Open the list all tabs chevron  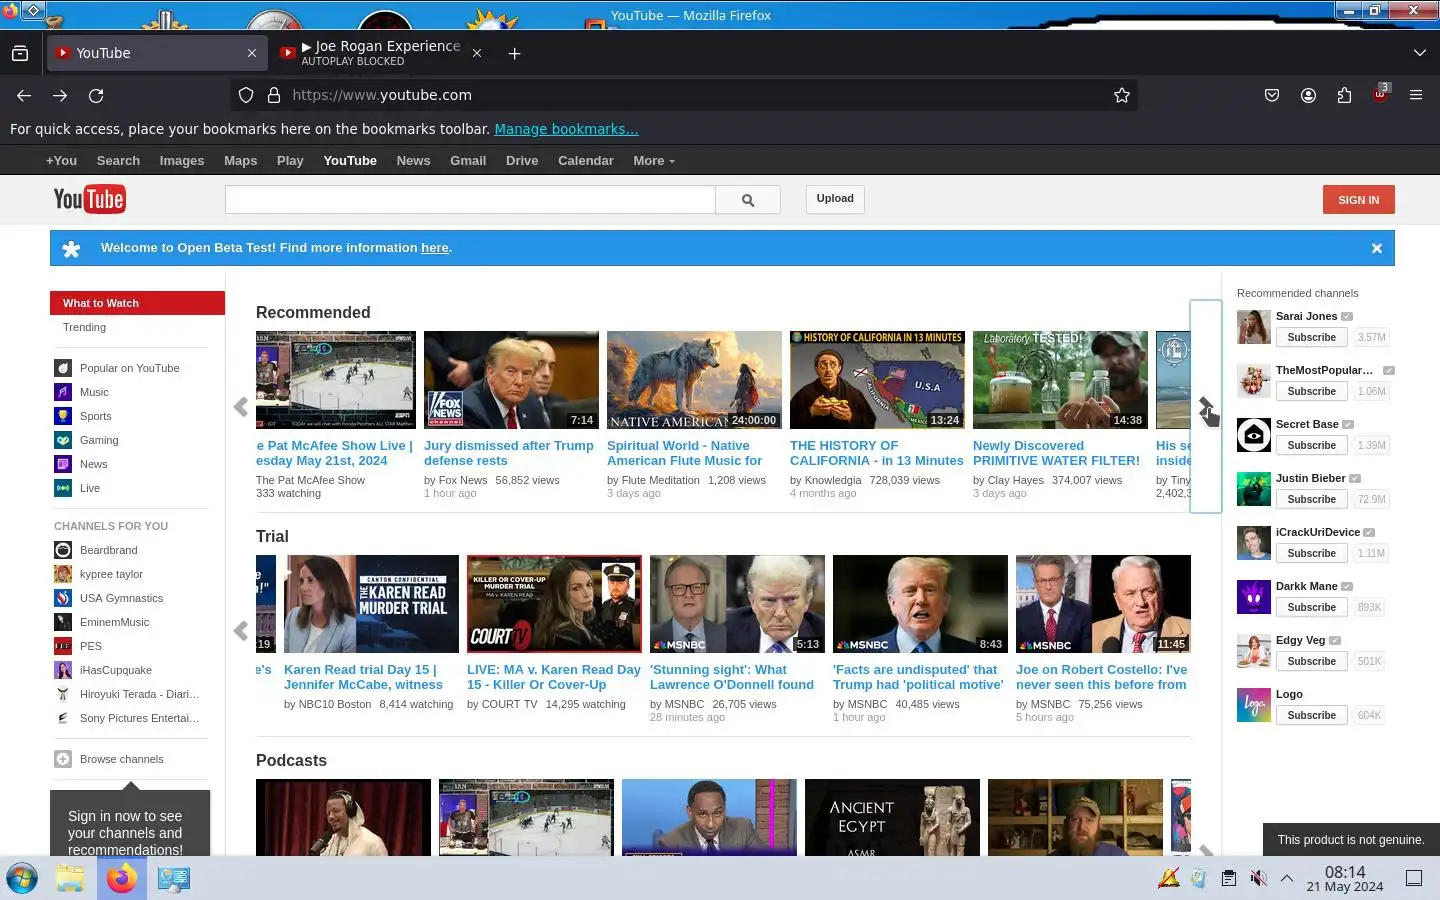click(1419, 53)
